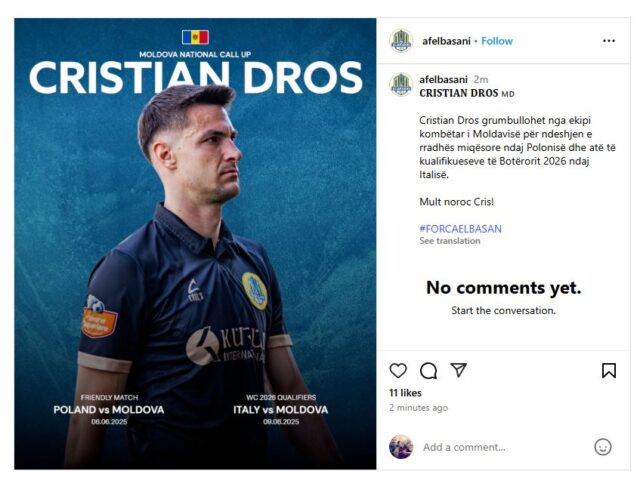
Task: Open the #FORCAELBASAN hashtag
Action: coord(460,229)
